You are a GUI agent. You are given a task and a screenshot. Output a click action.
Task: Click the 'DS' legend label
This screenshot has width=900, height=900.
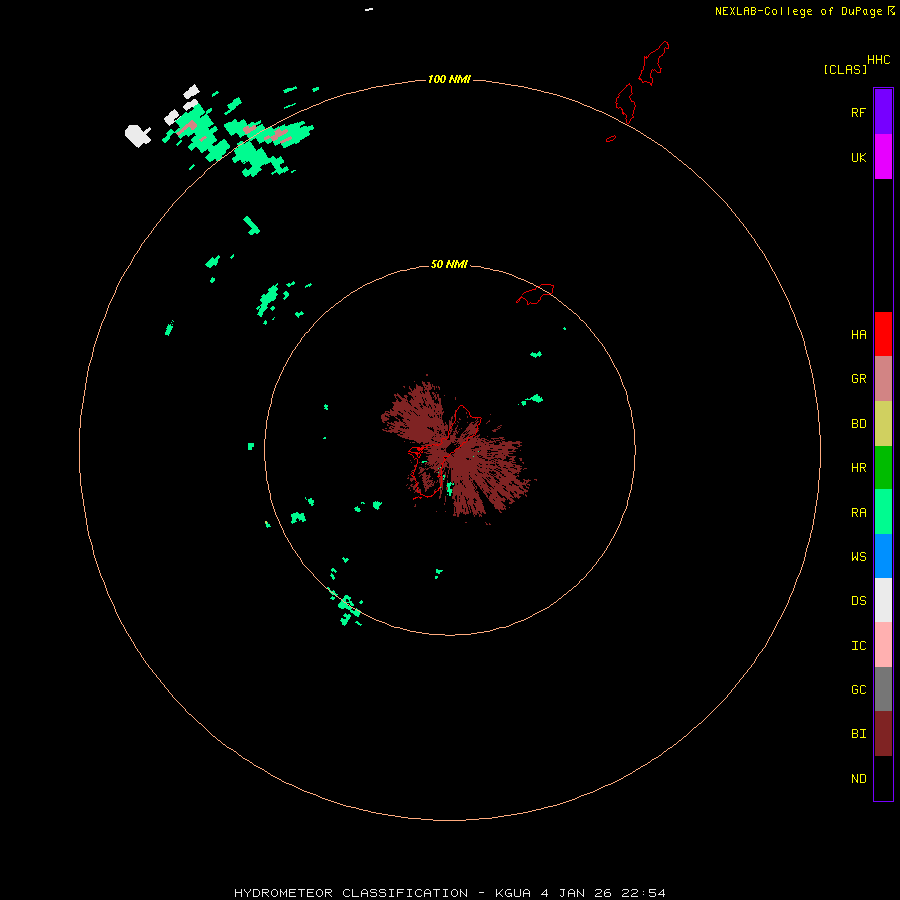[858, 600]
